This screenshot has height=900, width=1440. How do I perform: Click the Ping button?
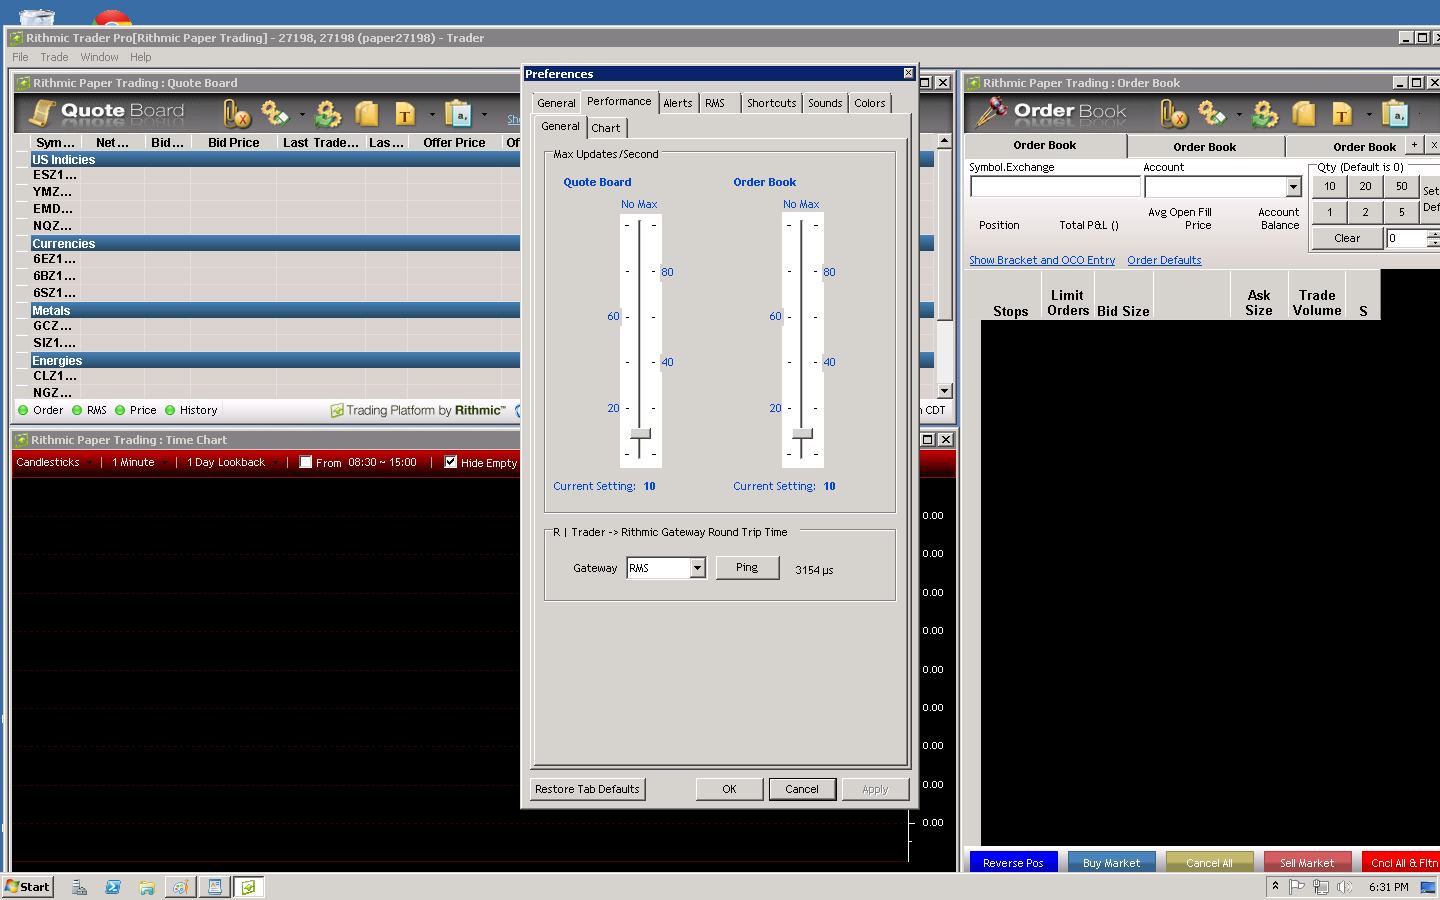click(747, 567)
